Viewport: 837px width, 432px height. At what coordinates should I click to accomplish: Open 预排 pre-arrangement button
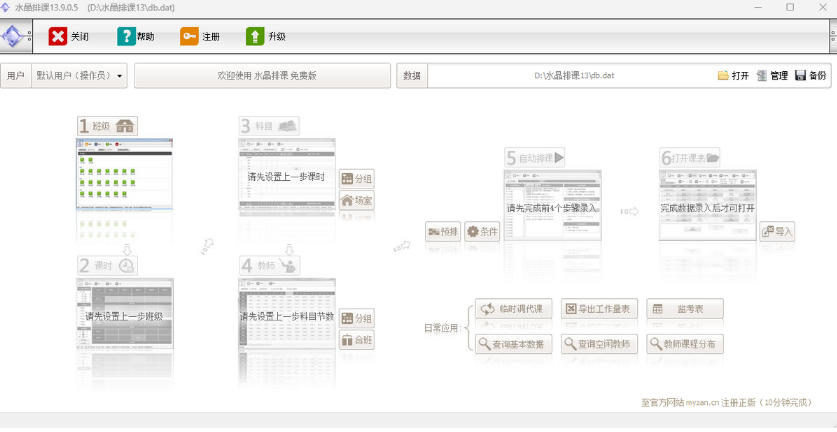click(x=443, y=232)
